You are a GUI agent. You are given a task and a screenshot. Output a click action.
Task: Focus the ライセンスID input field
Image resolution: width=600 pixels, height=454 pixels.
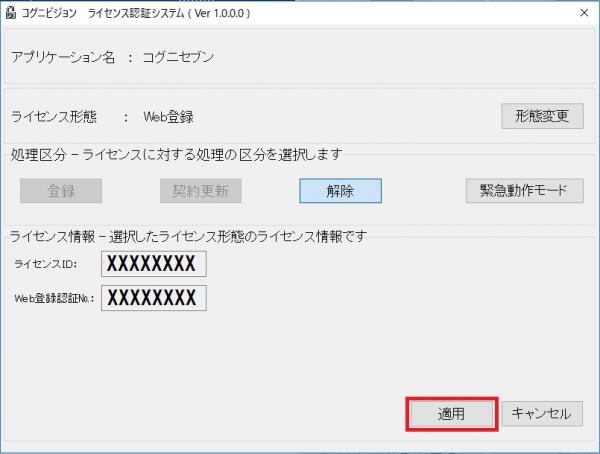click(x=154, y=264)
